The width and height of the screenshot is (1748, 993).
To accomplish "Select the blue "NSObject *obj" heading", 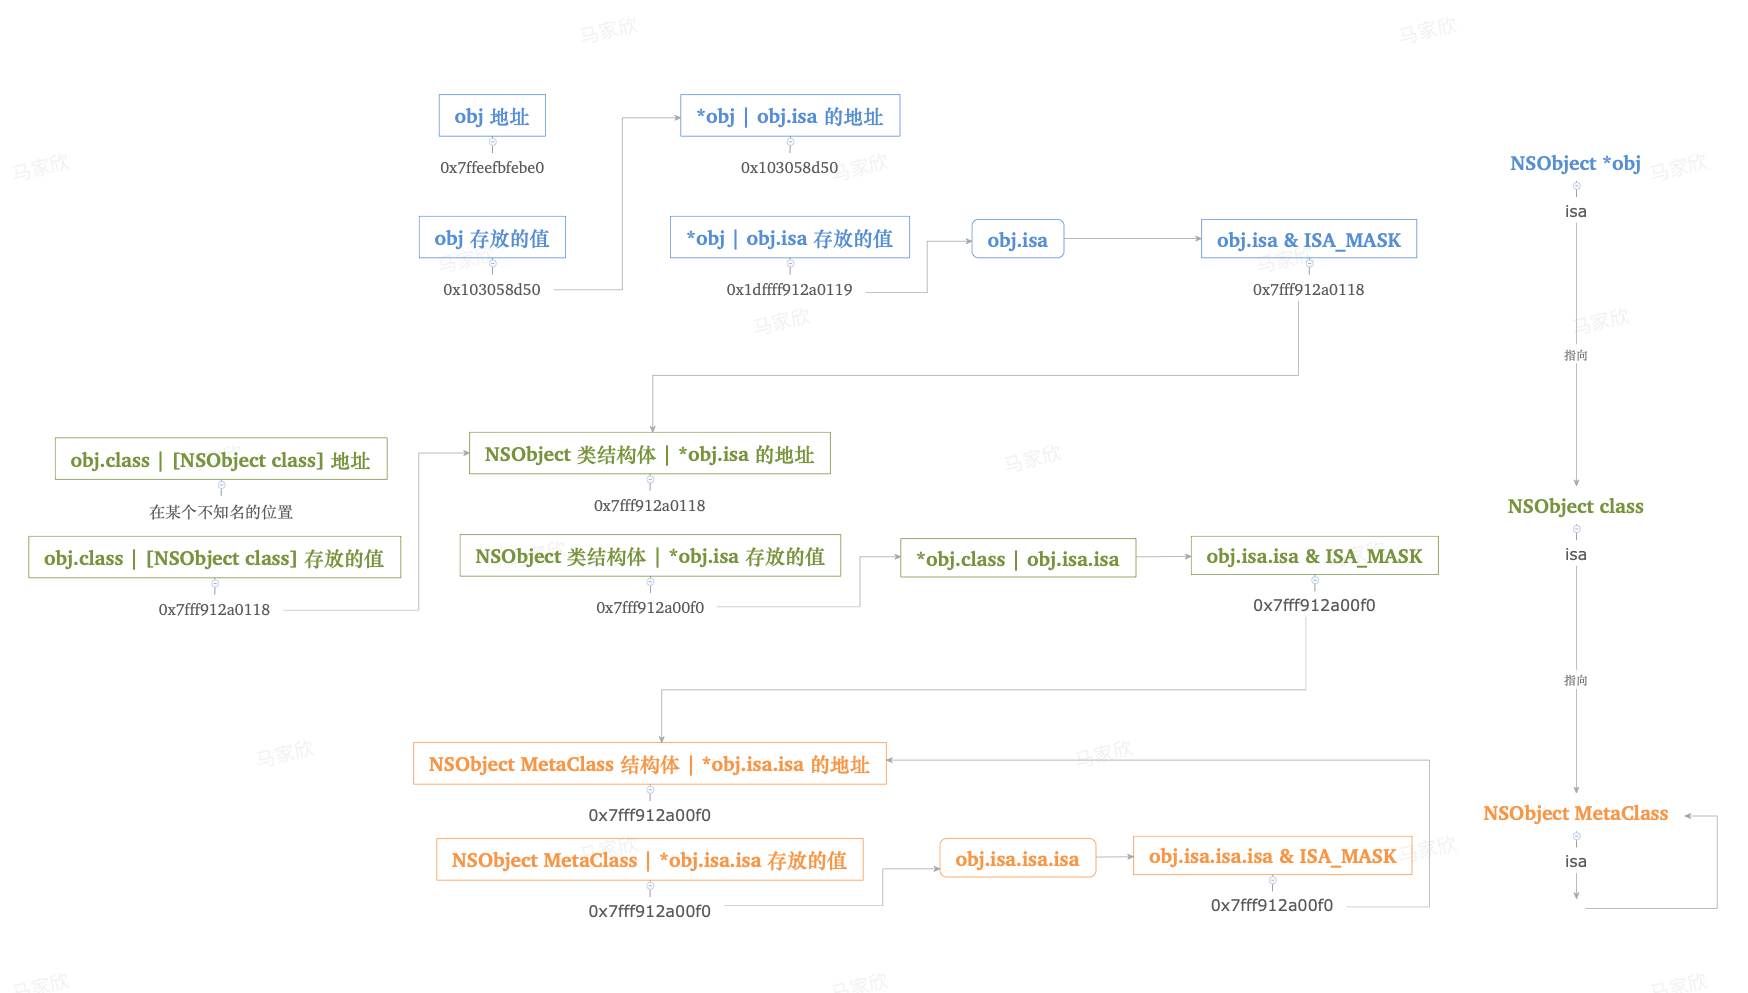I will 1575,163.
